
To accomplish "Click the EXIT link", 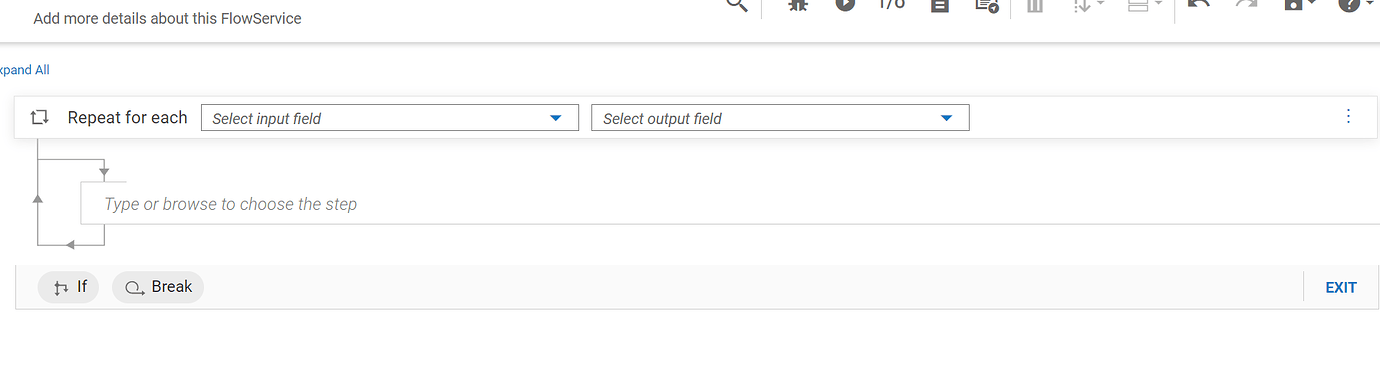I will 1341,287.
